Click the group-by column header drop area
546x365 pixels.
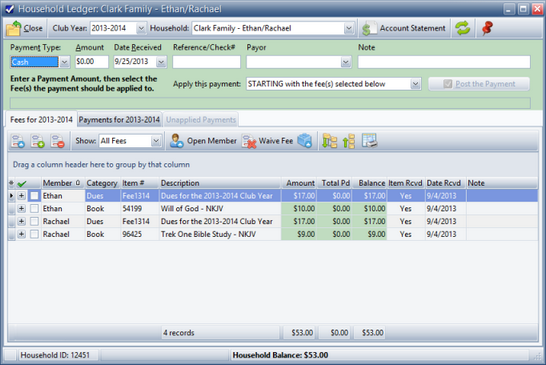(273, 165)
